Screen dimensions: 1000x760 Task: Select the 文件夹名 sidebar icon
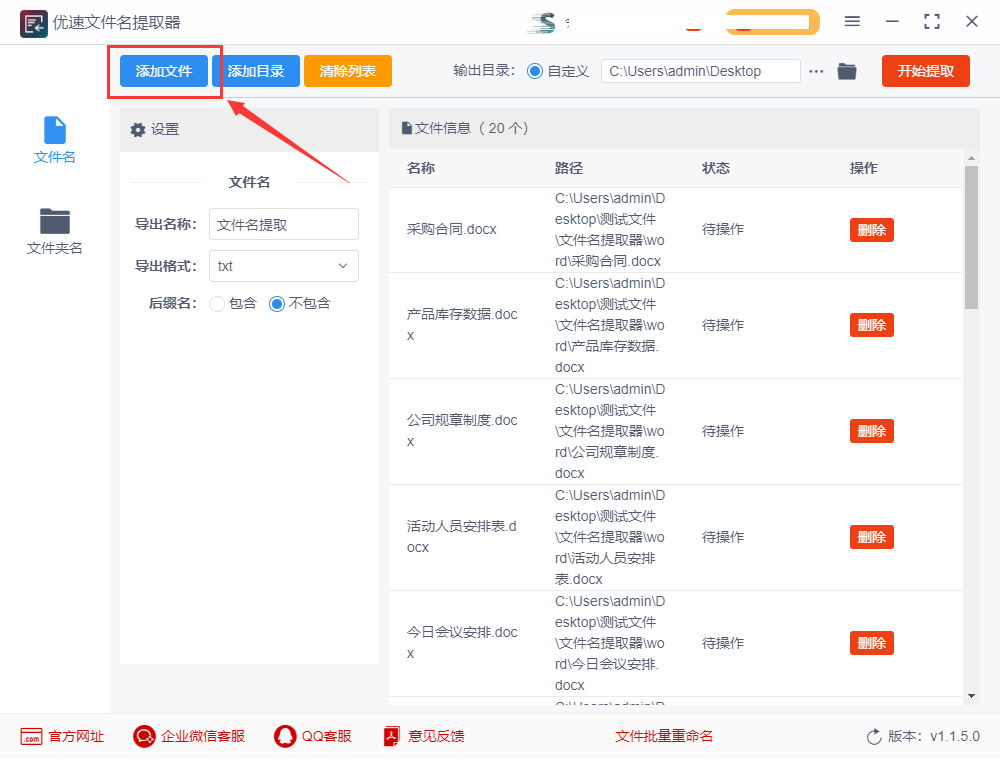(x=55, y=221)
